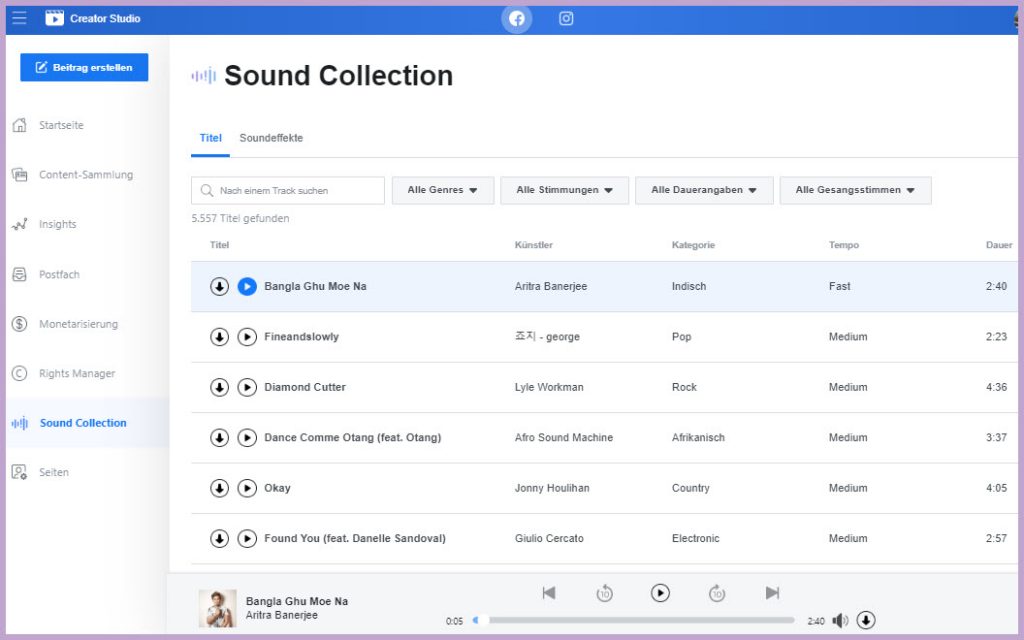Viewport: 1024px width, 640px height.
Task: Click the Tempo column header
Action: [x=844, y=245]
